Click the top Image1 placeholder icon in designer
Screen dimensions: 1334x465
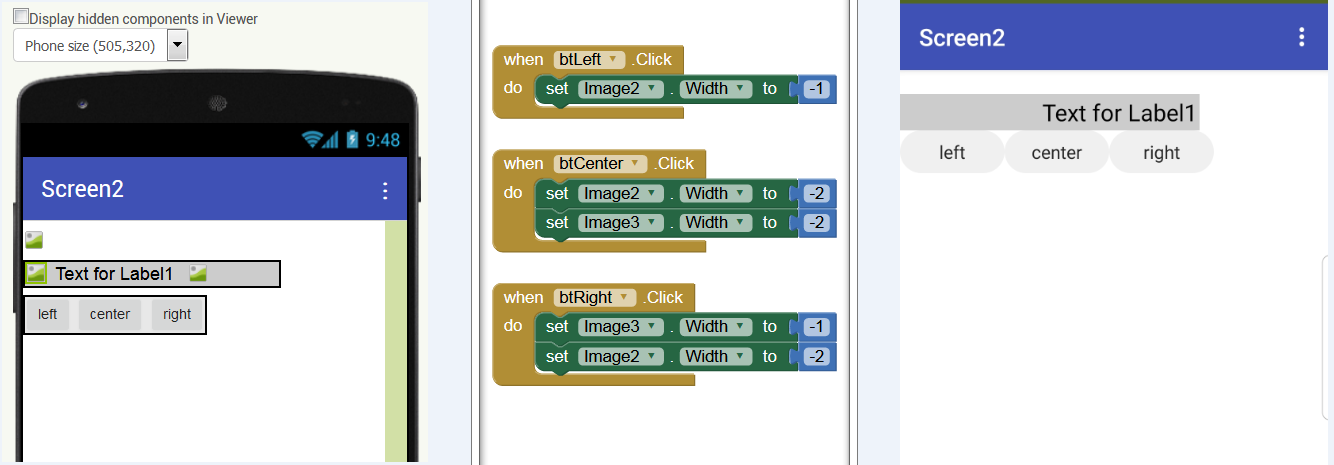coord(34,240)
